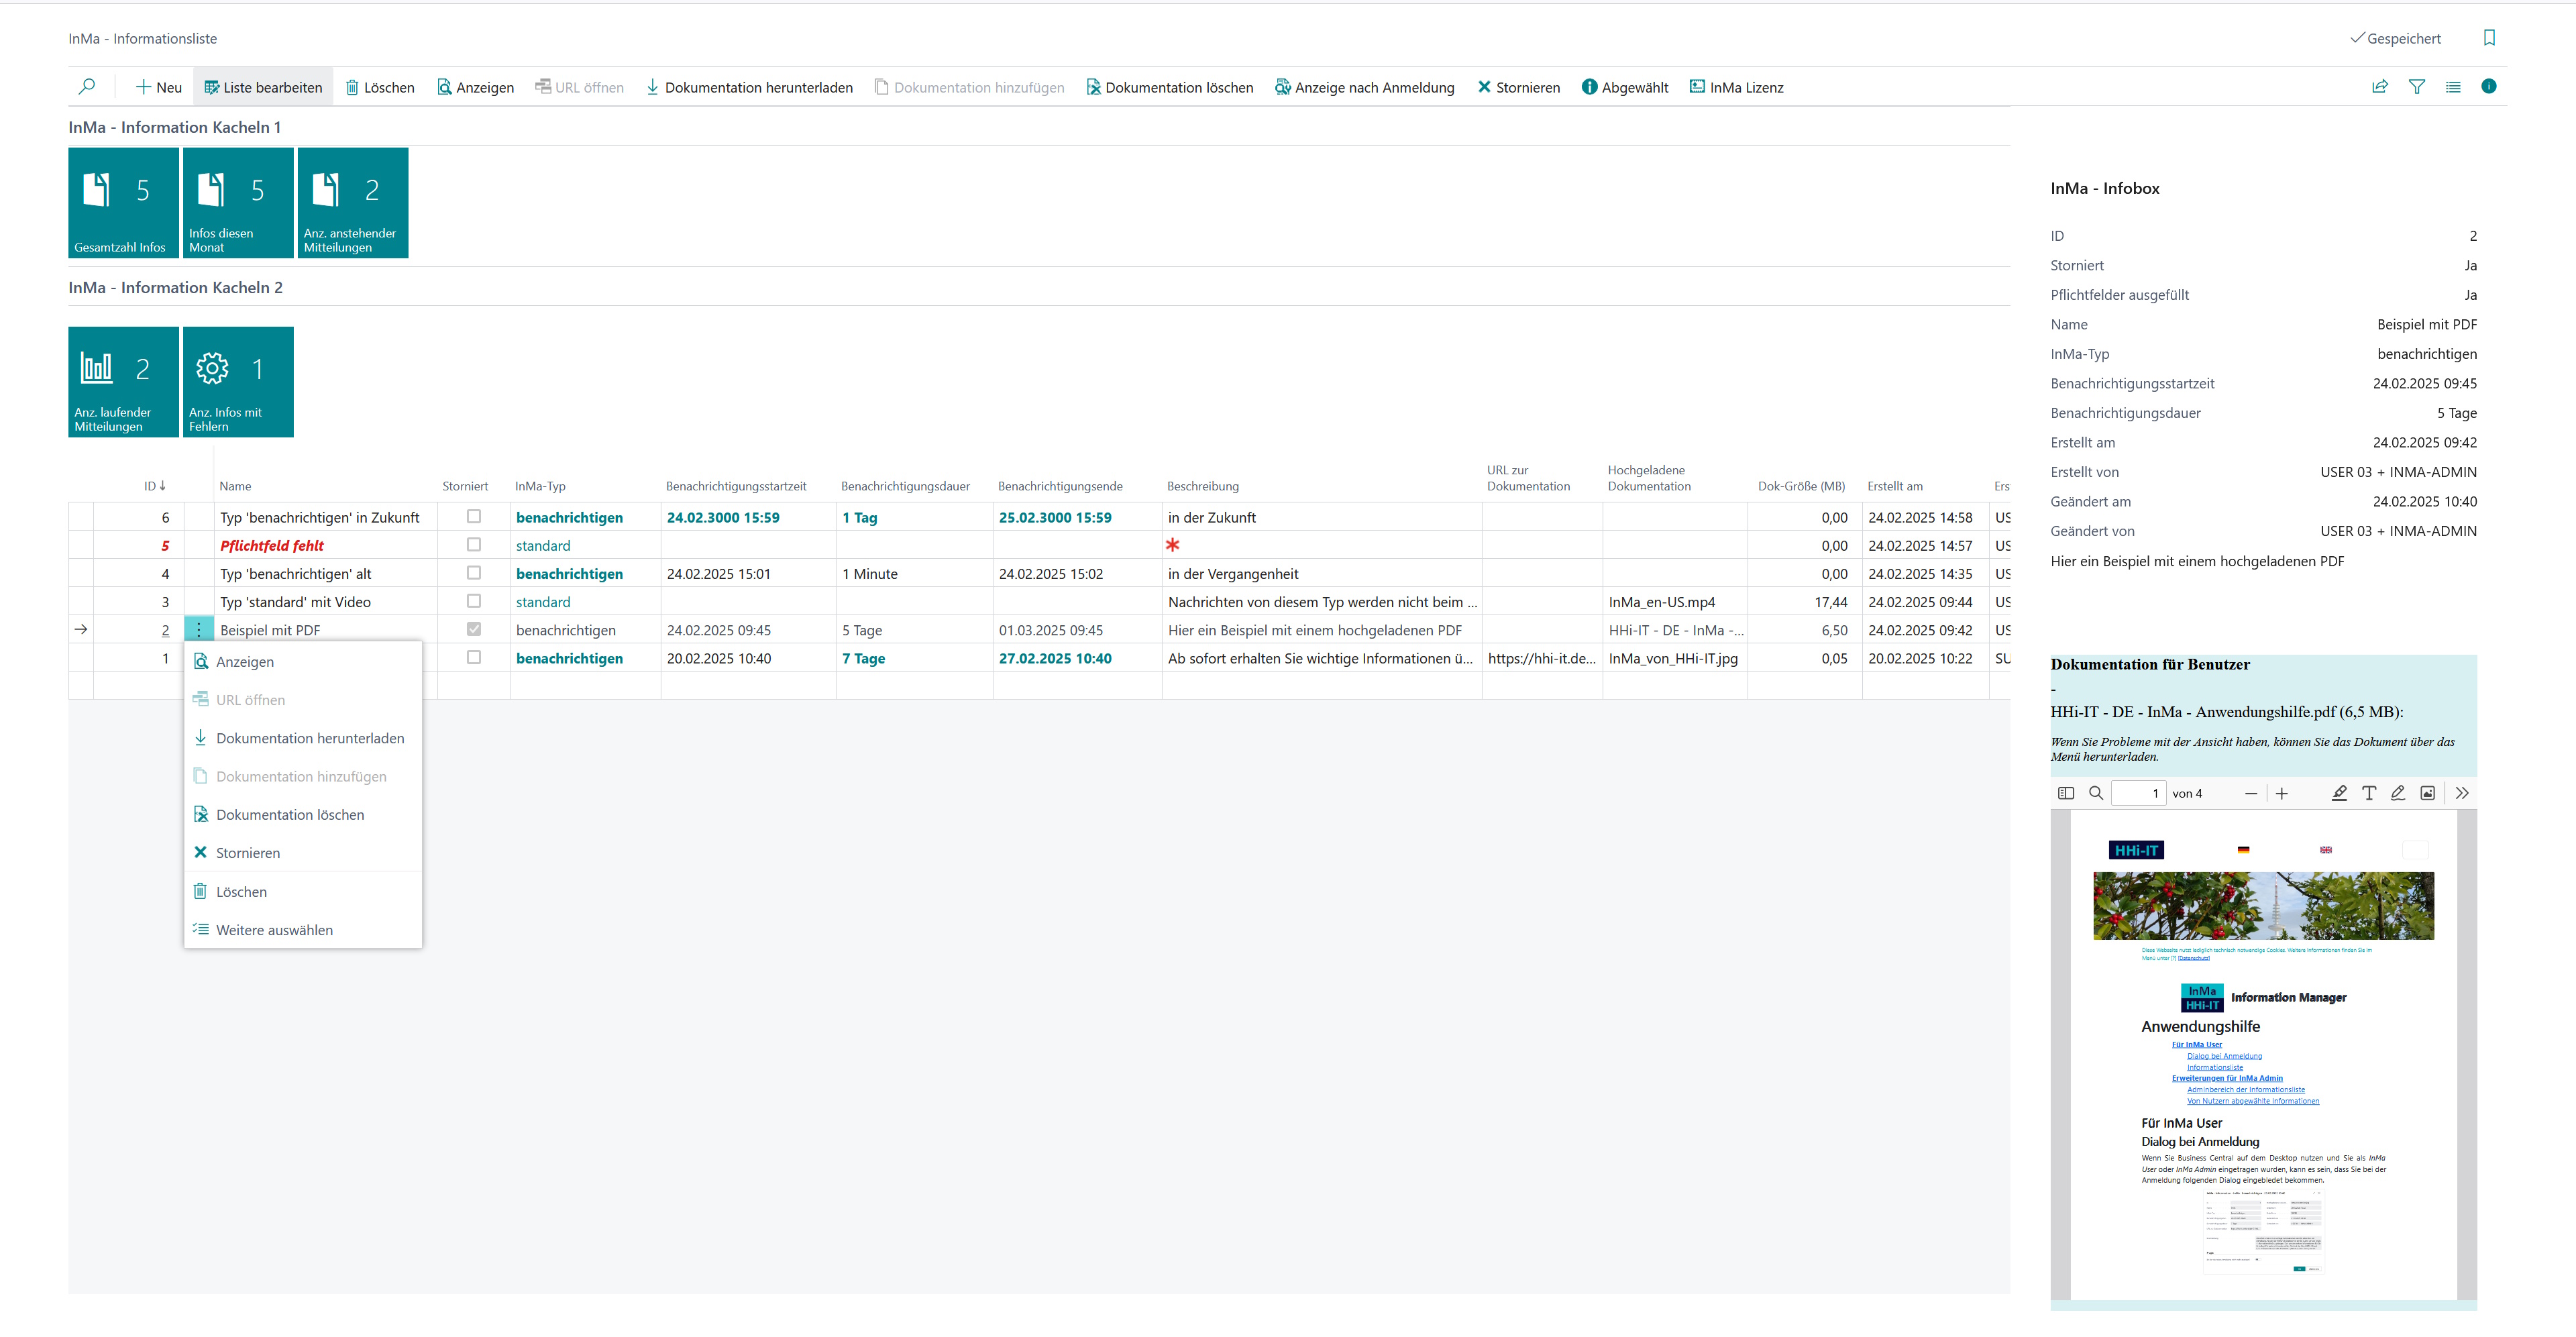
Task: Open the https://hhi-it.de documentation URL link
Action: pyautogui.click(x=1540, y=658)
